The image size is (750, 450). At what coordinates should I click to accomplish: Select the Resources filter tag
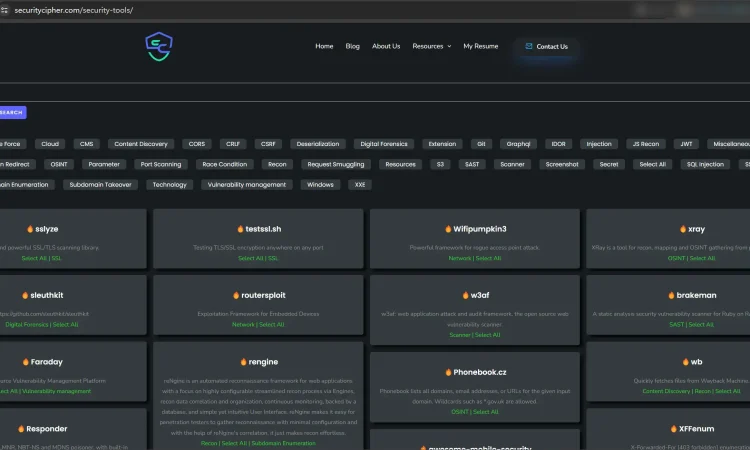(400, 165)
